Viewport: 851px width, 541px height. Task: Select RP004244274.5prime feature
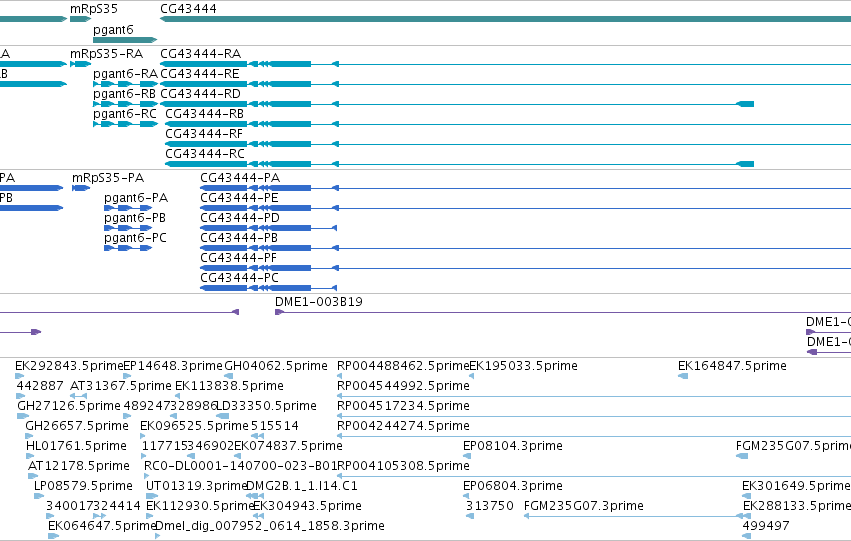point(403,426)
